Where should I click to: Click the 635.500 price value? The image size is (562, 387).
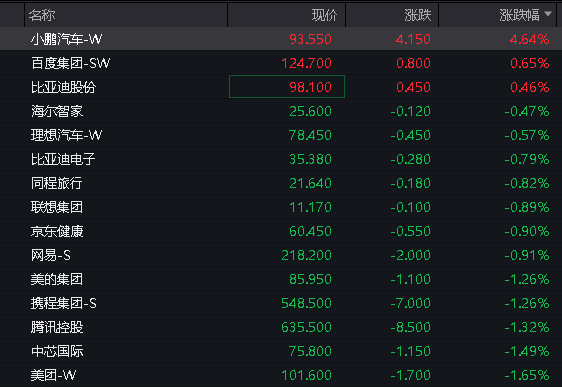tap(306, 327)
